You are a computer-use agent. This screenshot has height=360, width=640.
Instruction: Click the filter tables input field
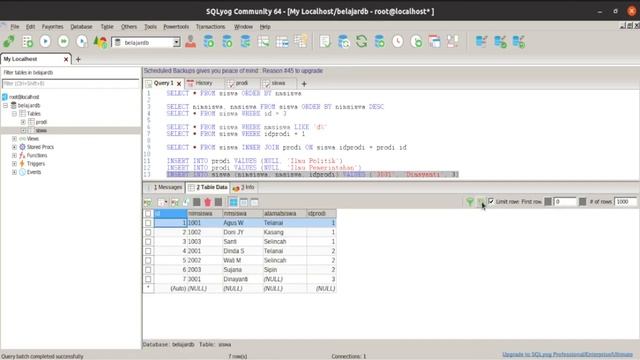coord(70,83)
